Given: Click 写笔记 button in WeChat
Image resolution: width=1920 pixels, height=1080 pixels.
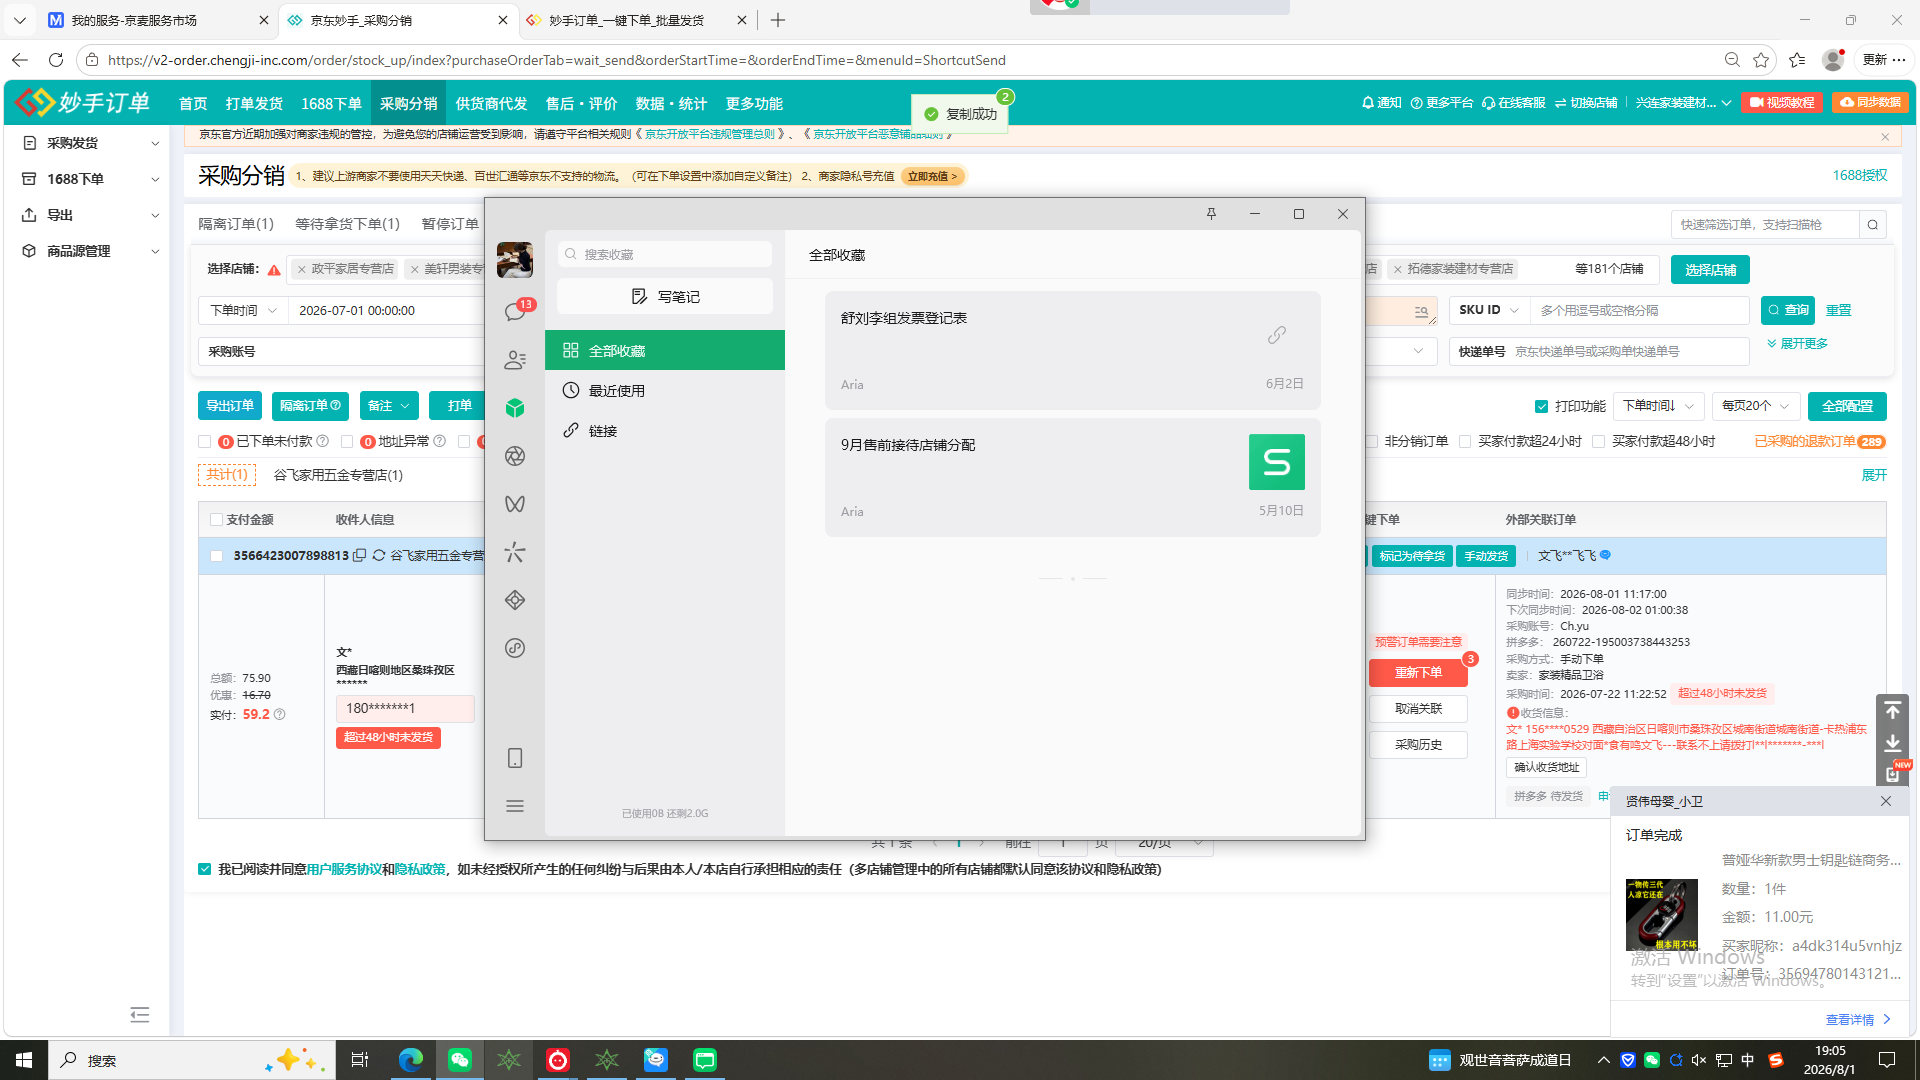Looking at the screenshot, I should pos(665,297).
